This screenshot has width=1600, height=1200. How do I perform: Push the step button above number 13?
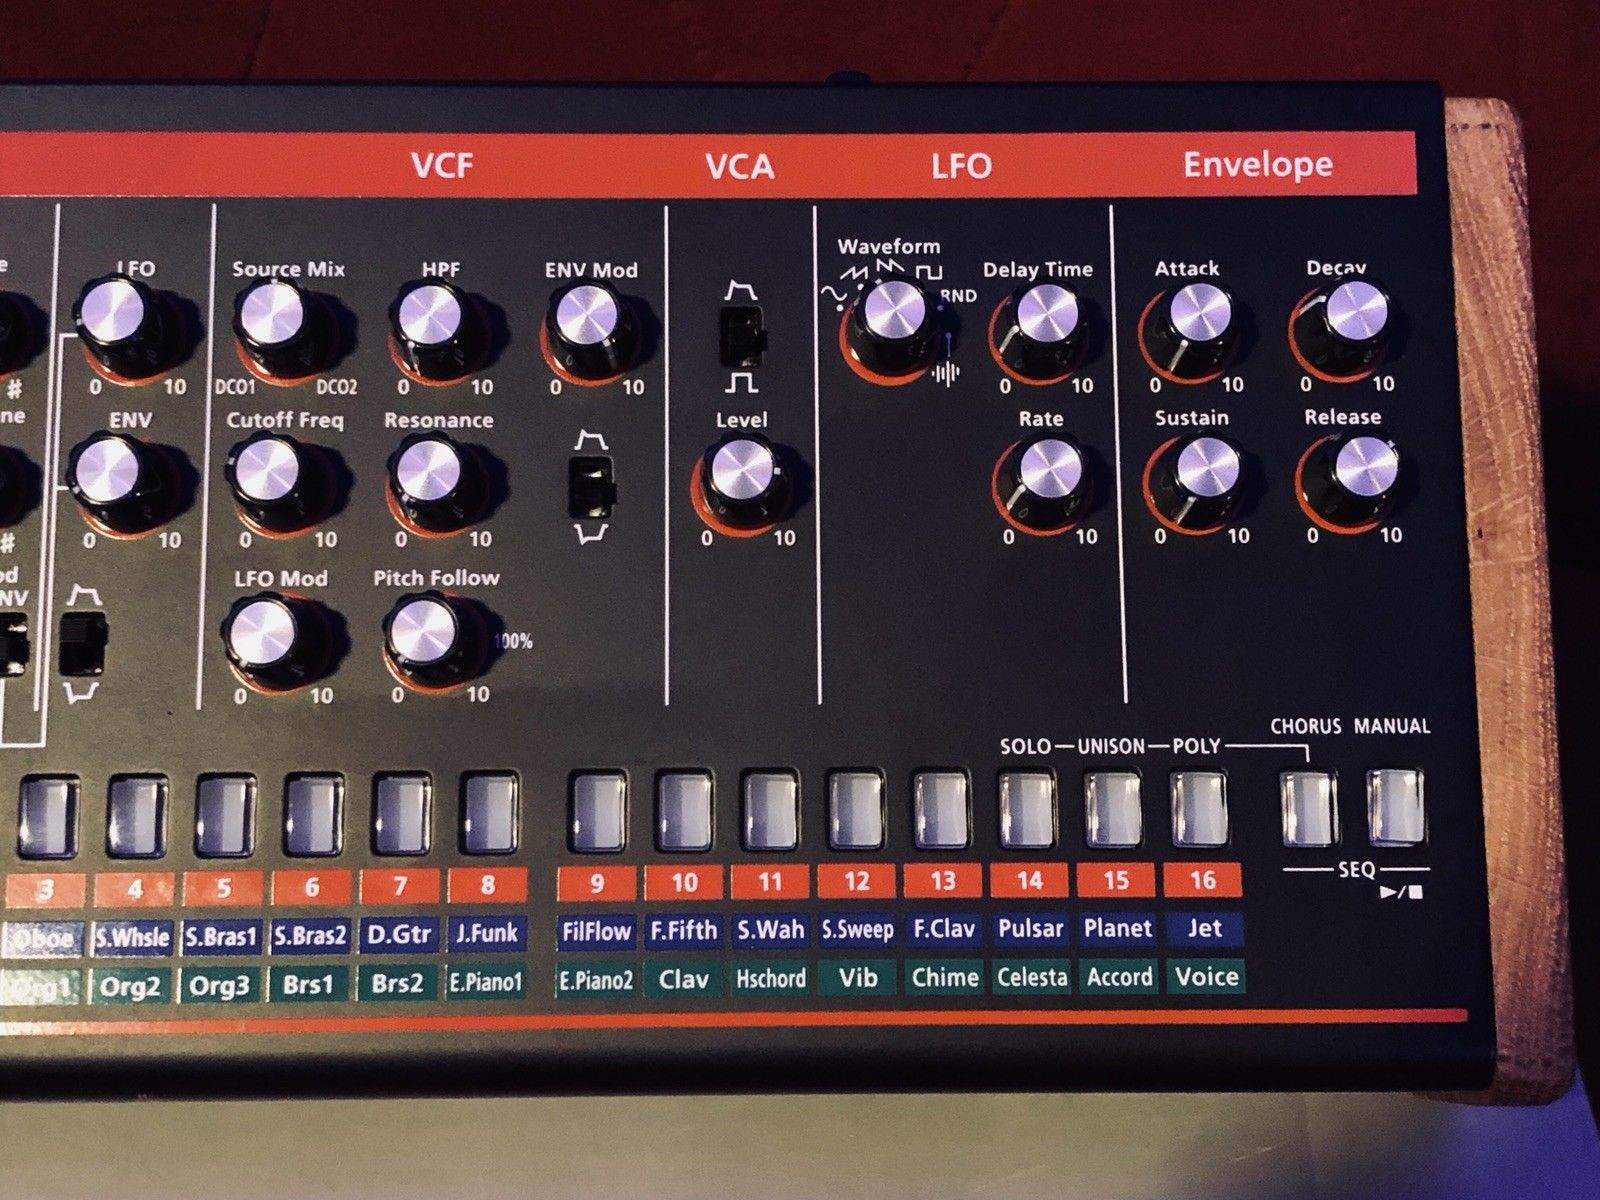(941, 808)
